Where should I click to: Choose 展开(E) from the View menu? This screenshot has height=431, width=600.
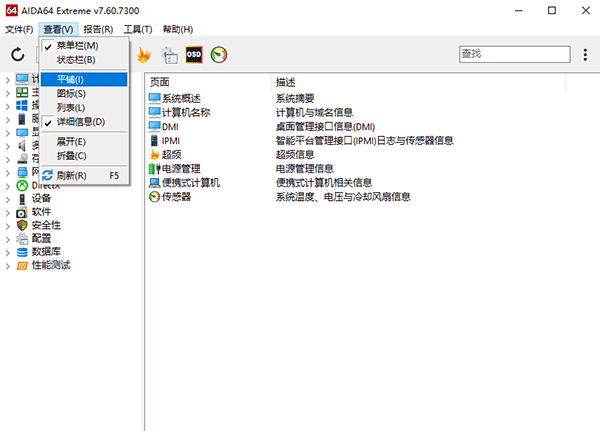click(84, 142)
